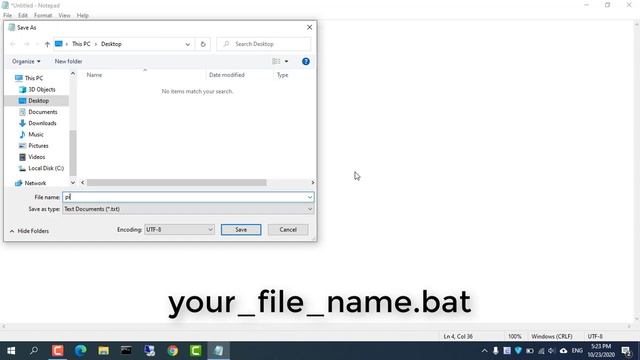Open Documents folder in the sidebar
Viewport: 640px width, 360px height.
[42, 112]
